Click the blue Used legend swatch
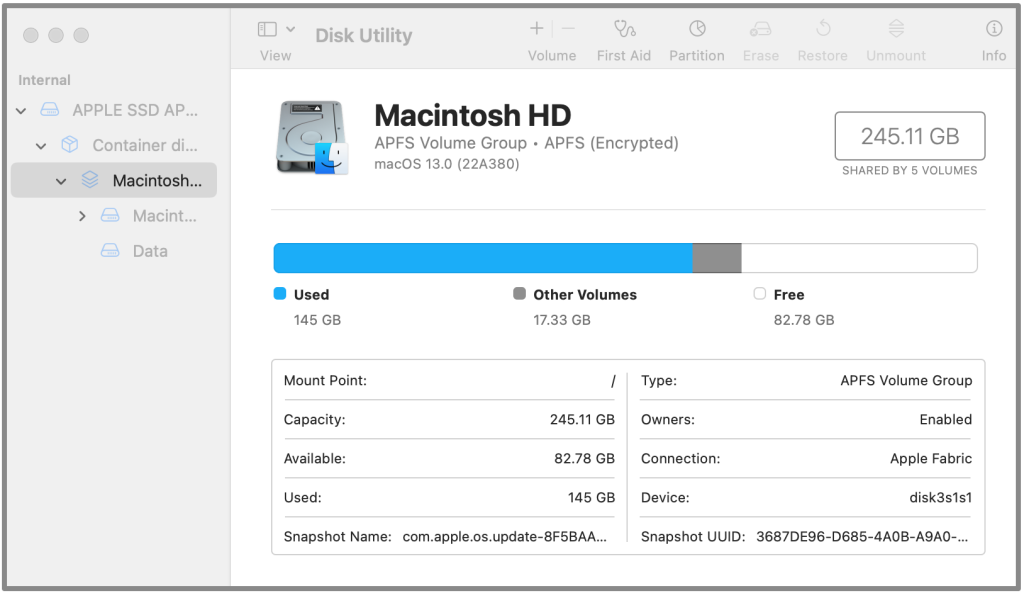The image size is (1024, 593). (x=280, y=293)
